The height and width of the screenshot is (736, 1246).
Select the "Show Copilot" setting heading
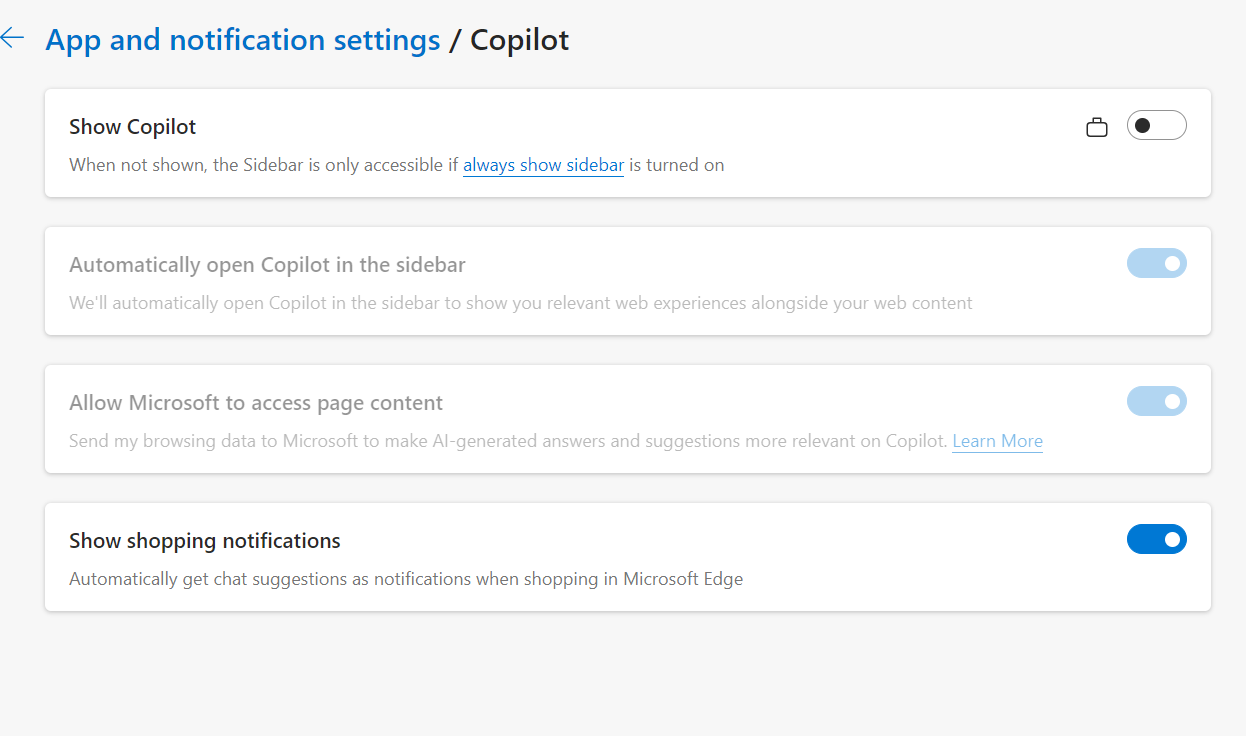(133, 127)
